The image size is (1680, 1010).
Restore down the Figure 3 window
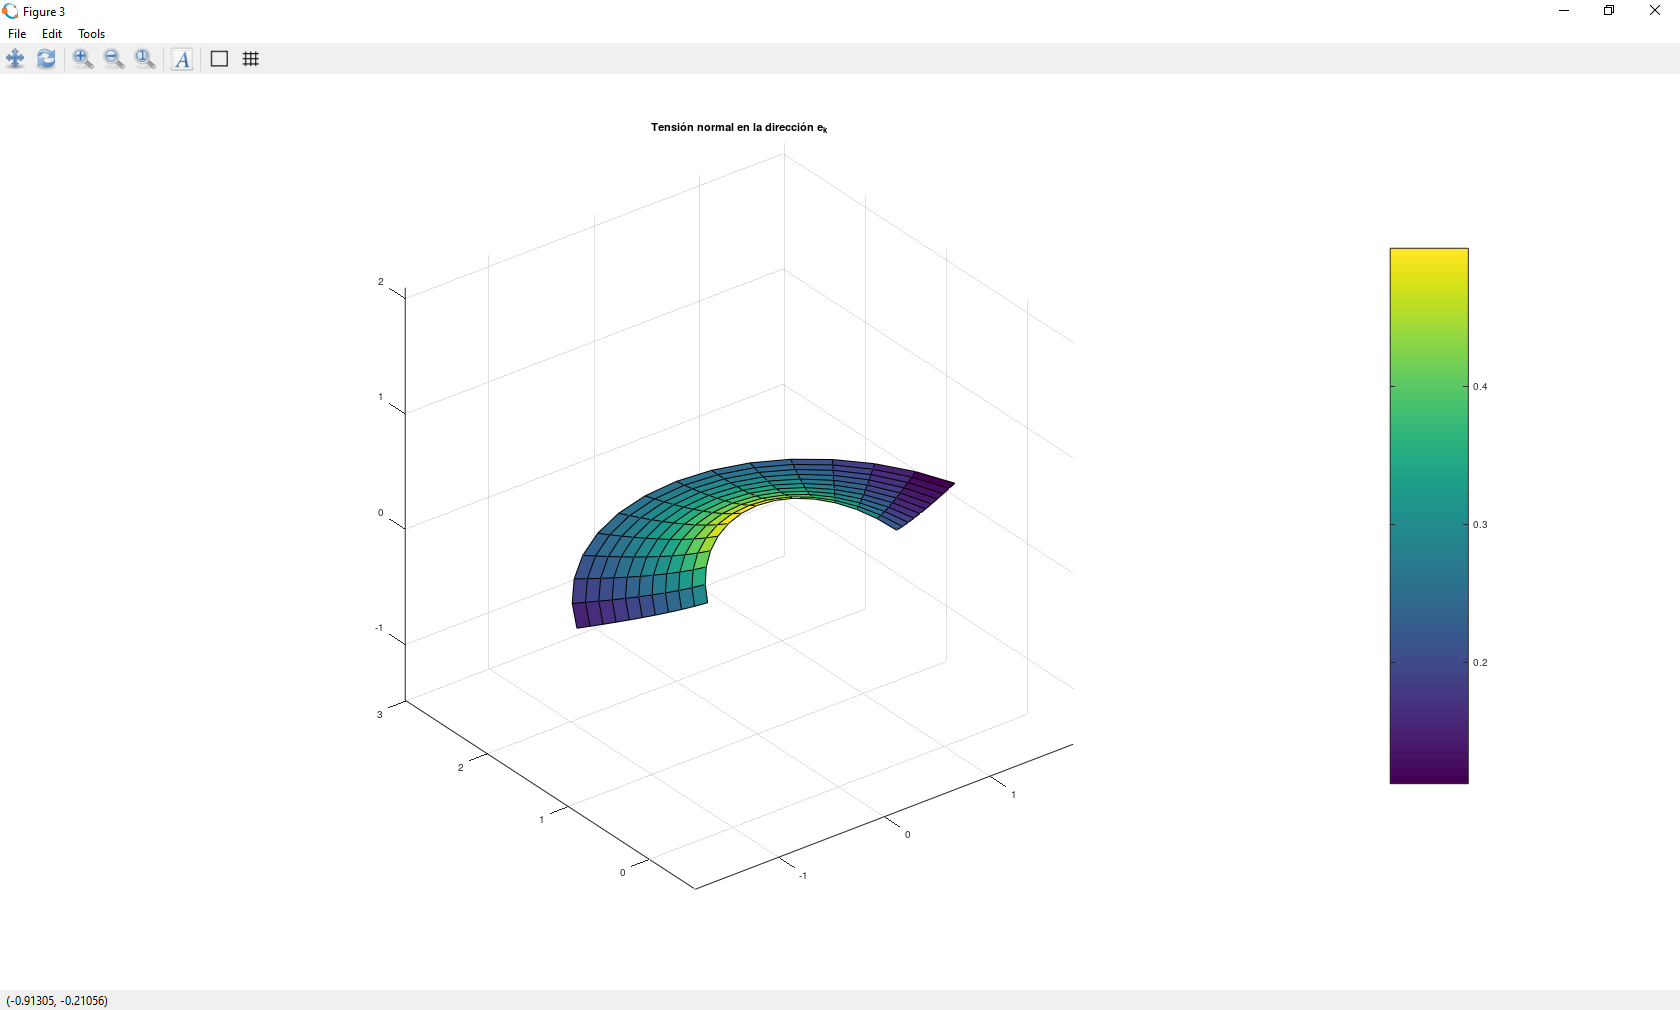tap(1609, 11)
